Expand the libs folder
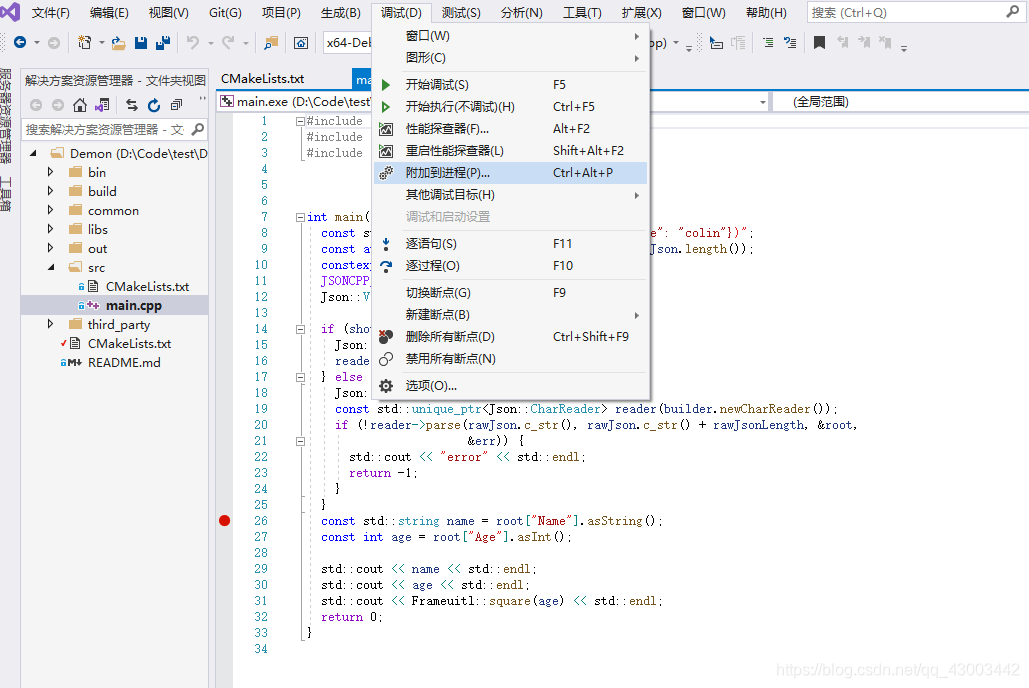 click(51, 229)
